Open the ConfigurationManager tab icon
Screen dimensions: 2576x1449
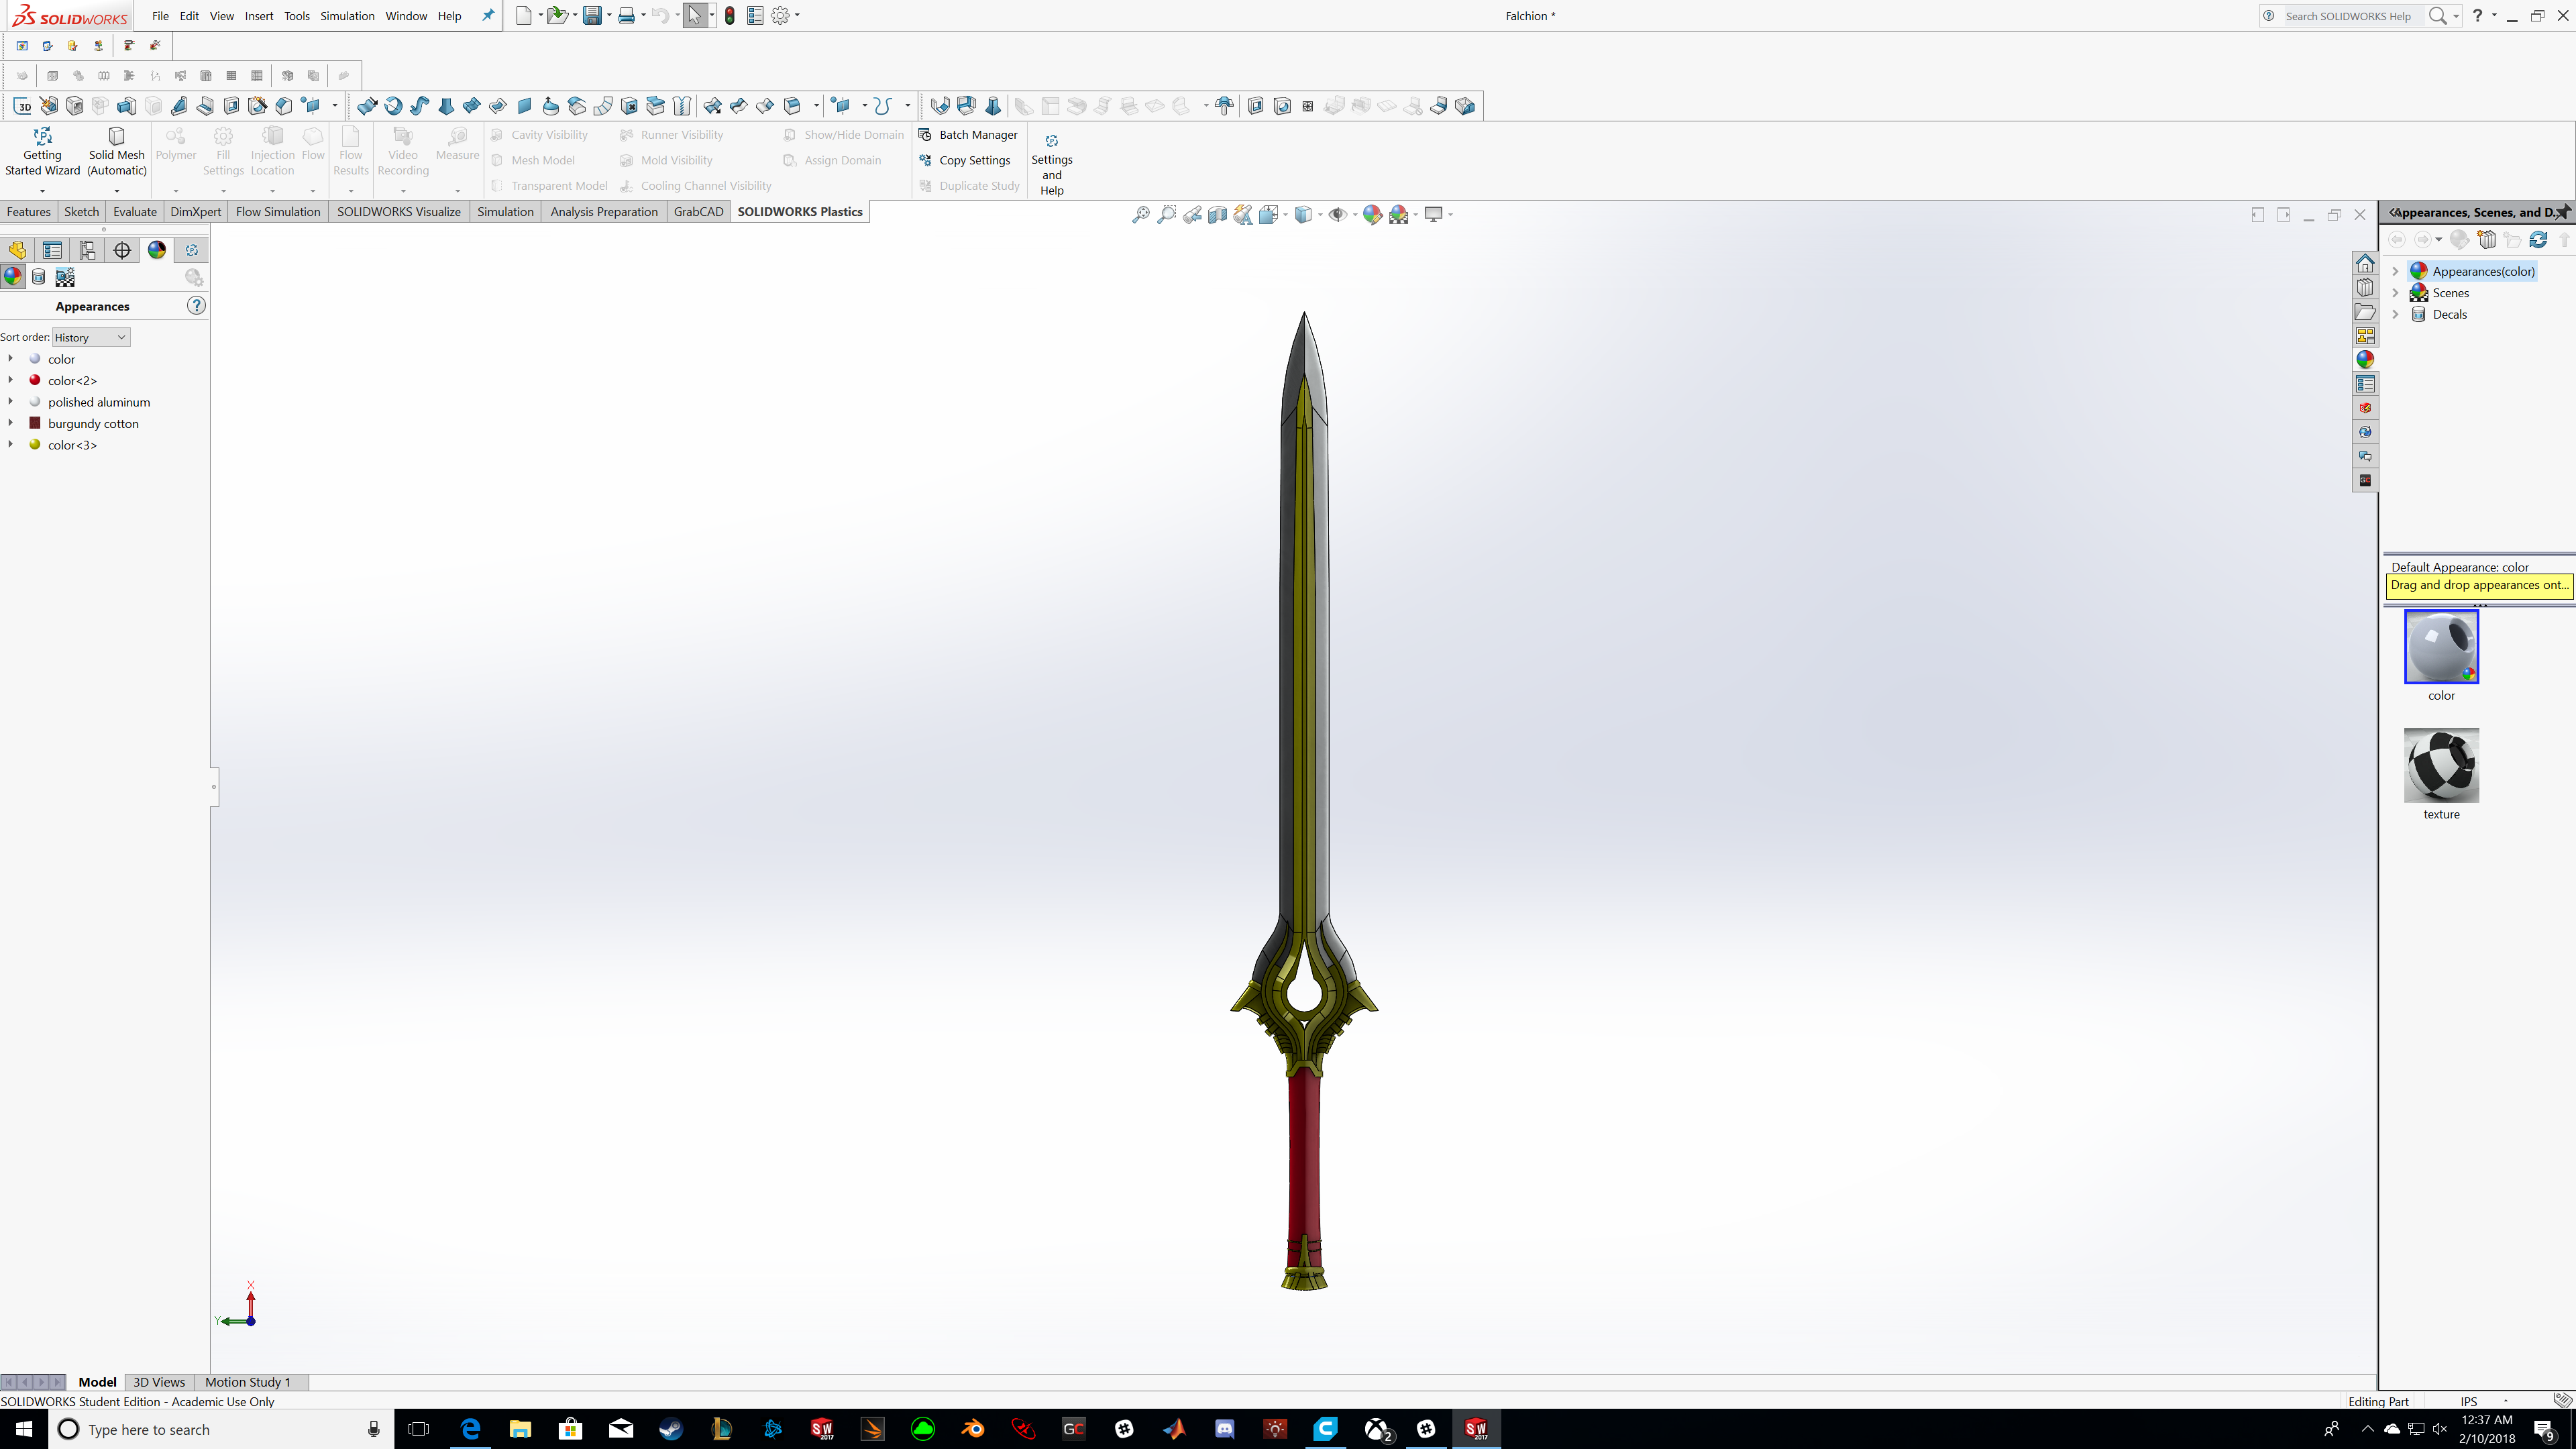(87, 250)
